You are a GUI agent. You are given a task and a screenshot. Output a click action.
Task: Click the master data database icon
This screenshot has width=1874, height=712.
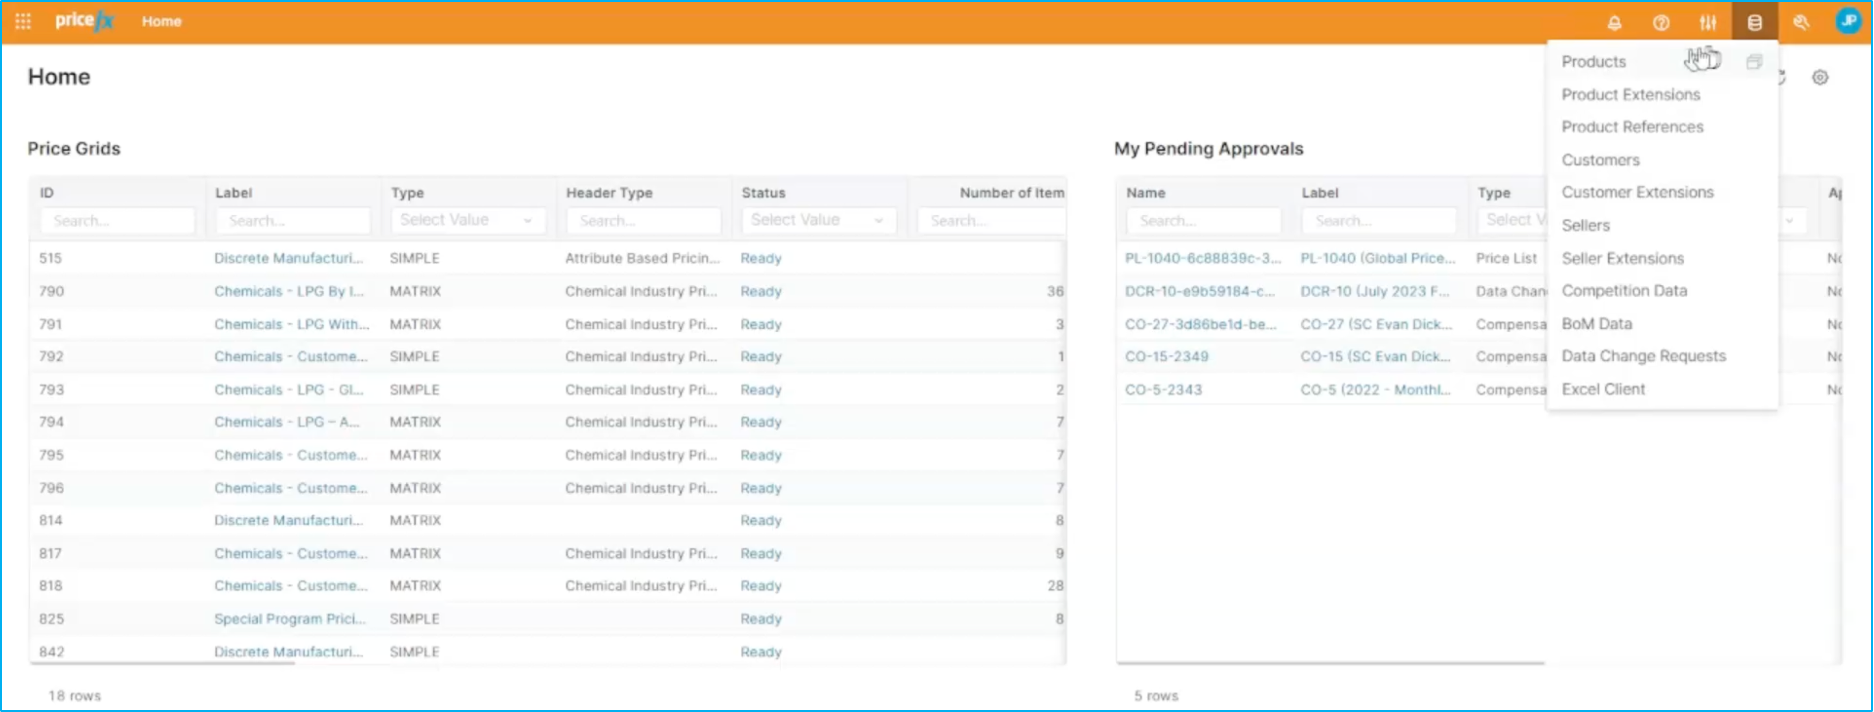pos(1755,22)
